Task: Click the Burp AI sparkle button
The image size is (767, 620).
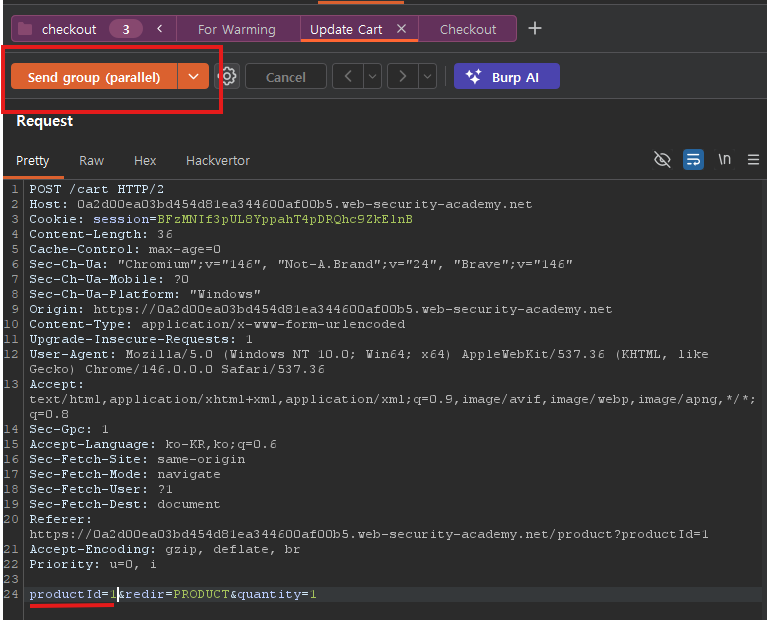Action: 506,77
